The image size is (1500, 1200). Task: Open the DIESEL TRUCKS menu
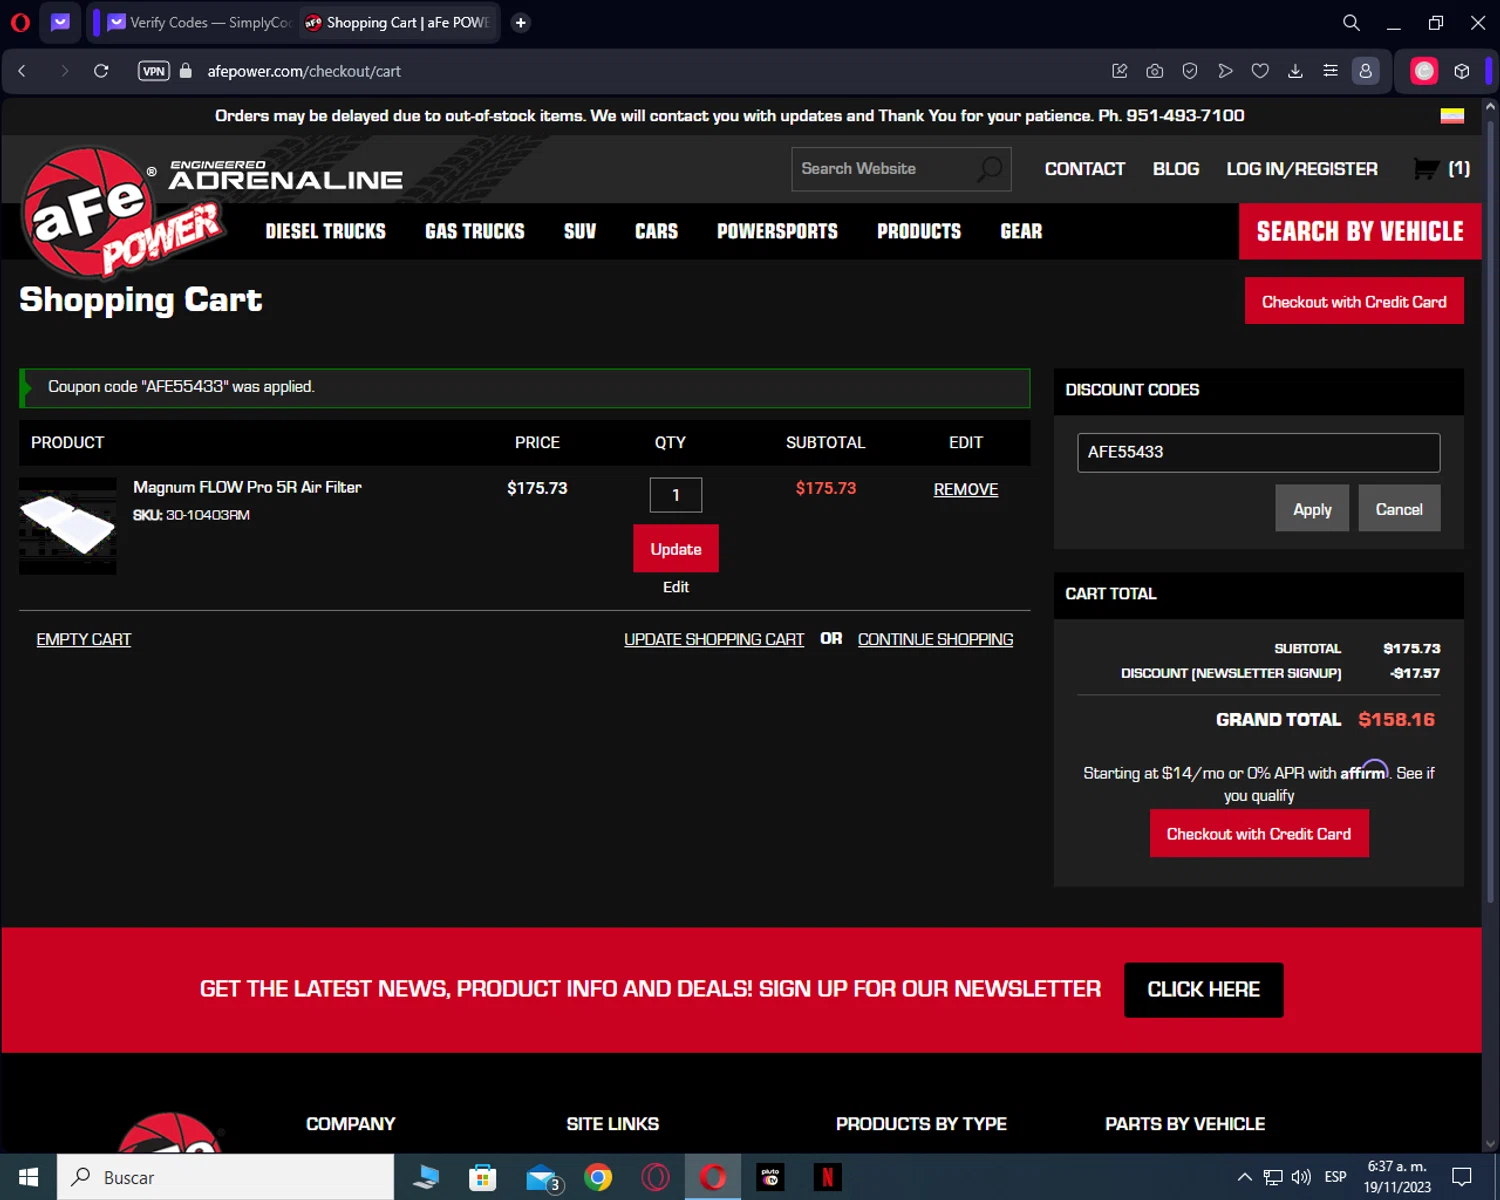pyautogui.click(x=325, y=231)
